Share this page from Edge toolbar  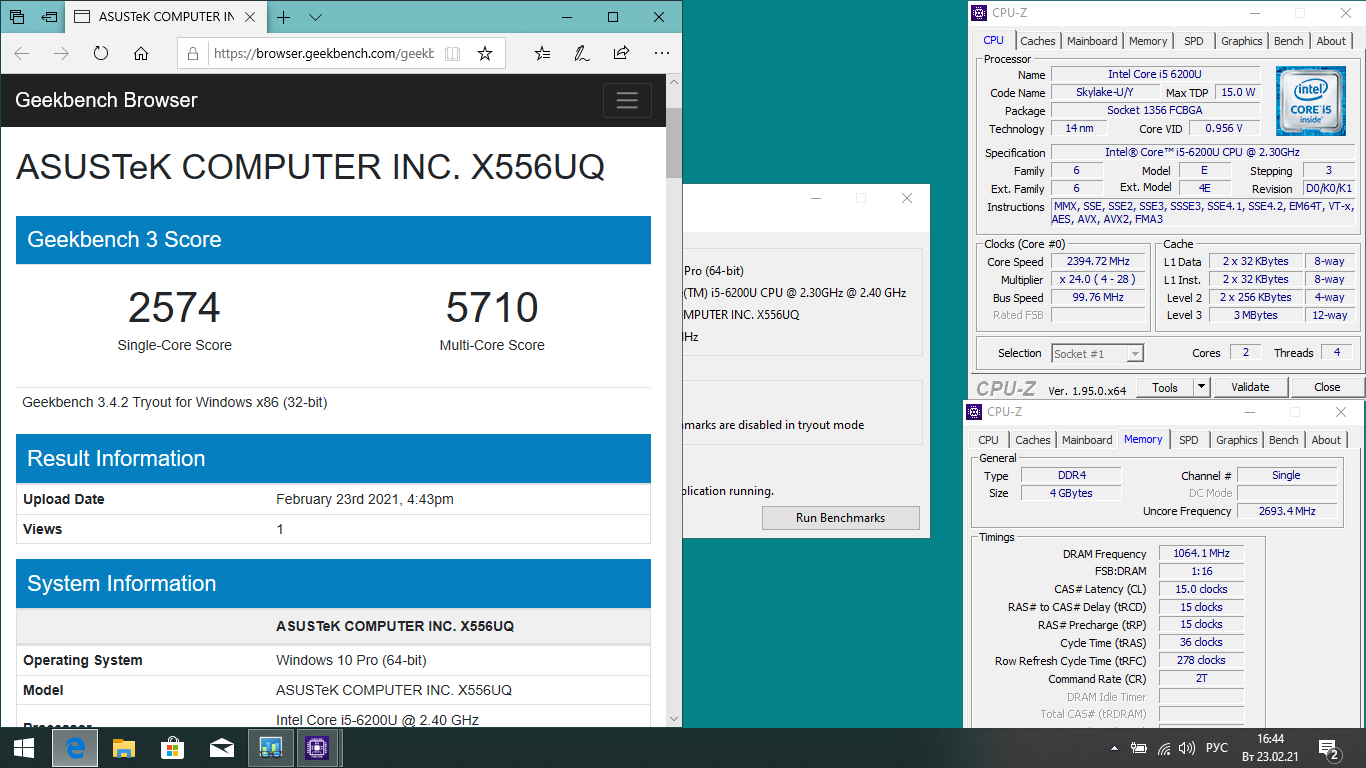(621, 53)
